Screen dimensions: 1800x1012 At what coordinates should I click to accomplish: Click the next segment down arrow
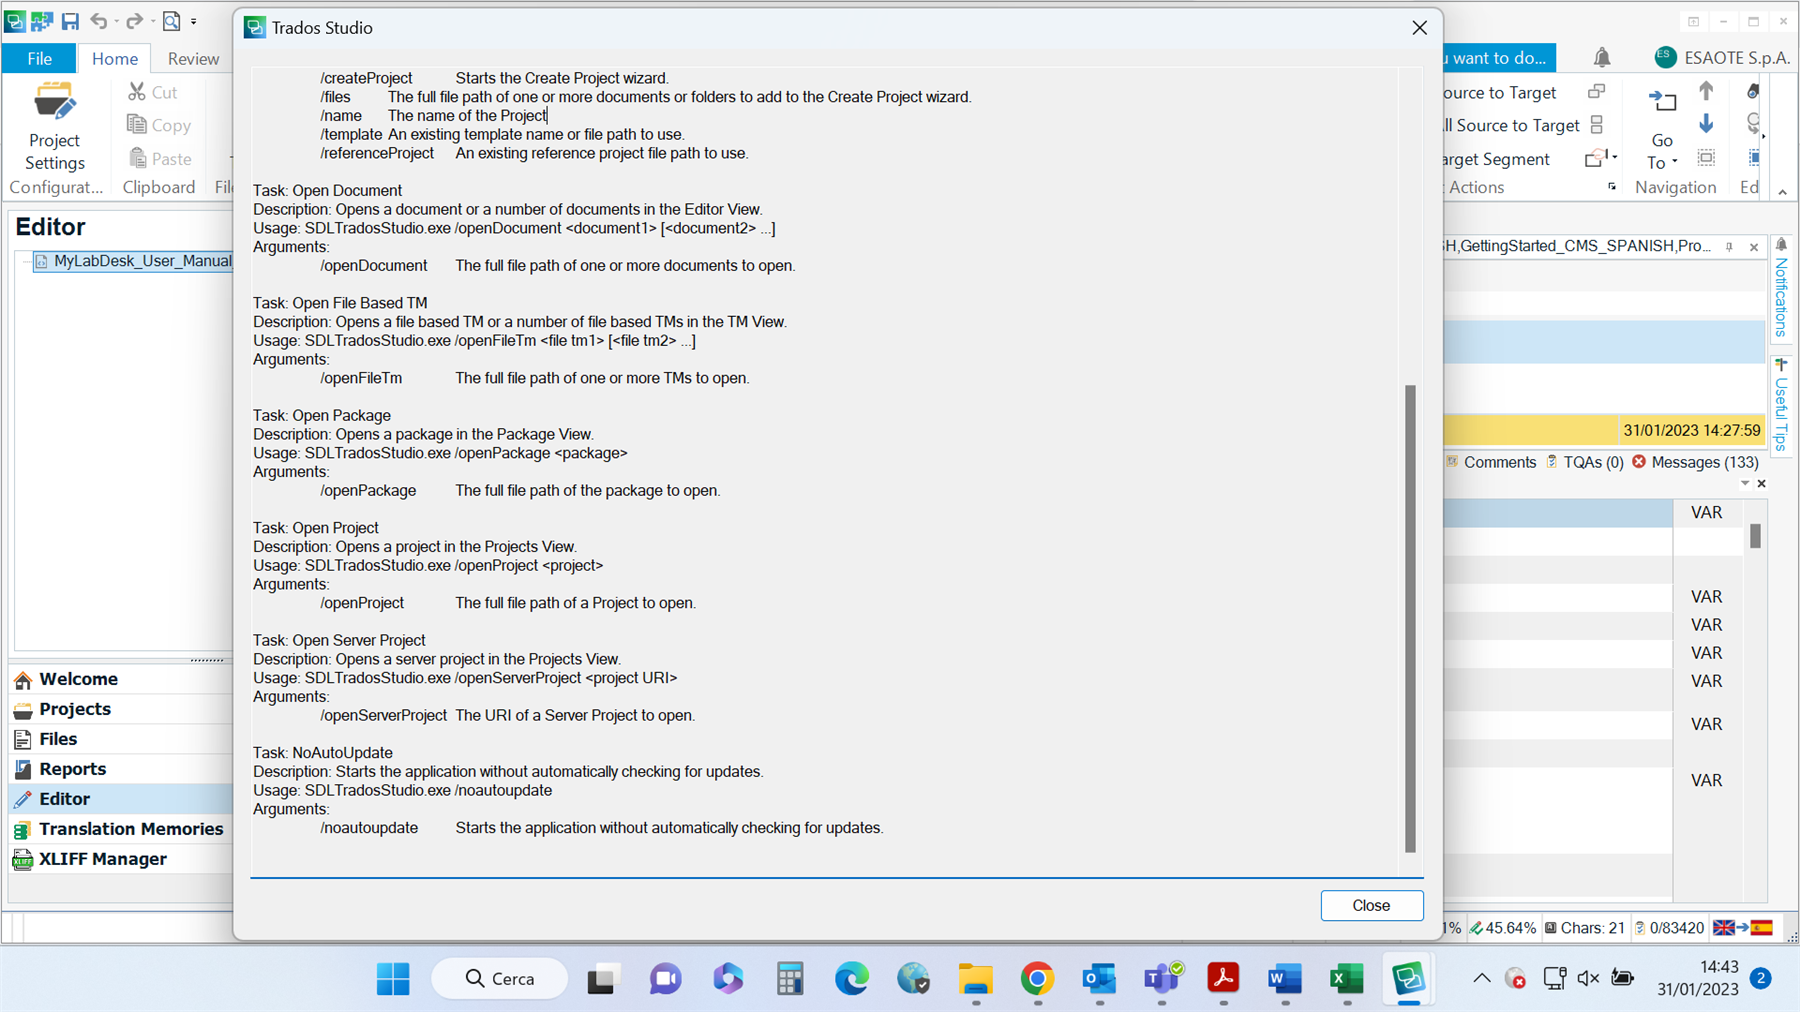coord(1706,125)
